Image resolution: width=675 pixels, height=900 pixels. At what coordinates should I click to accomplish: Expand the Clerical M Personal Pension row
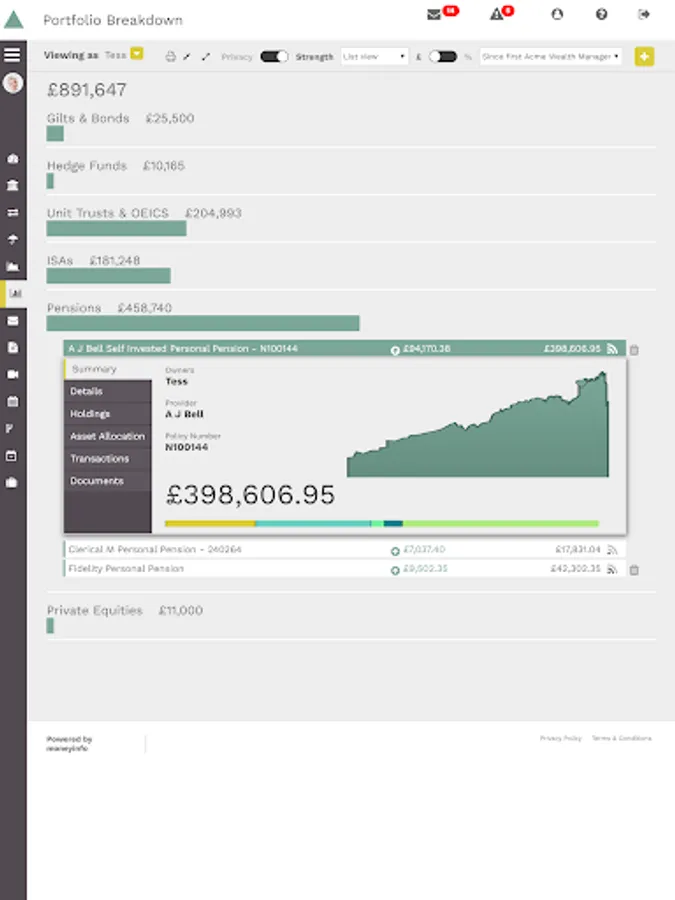344,549
